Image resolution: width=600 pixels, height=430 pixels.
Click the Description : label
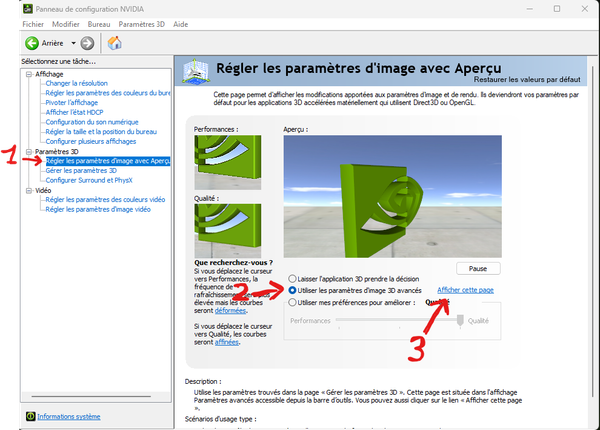coord(203,381)
